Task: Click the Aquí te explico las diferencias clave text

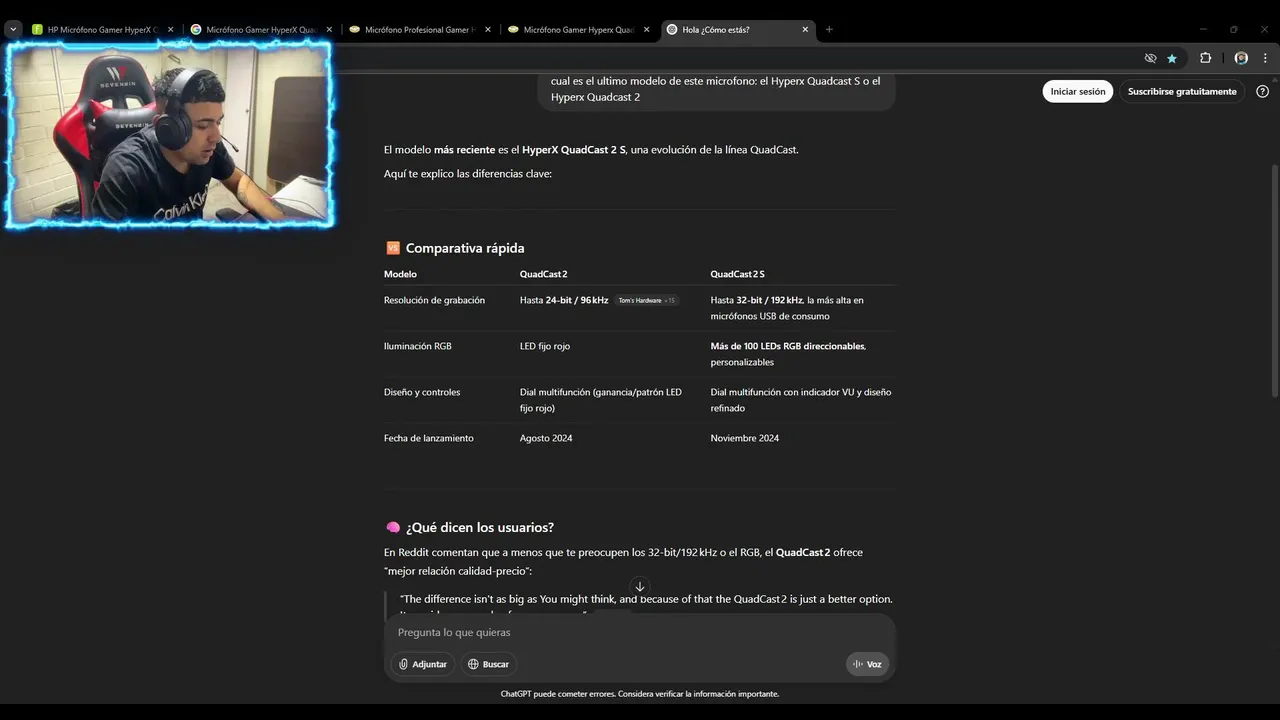Action: [468, 174]
